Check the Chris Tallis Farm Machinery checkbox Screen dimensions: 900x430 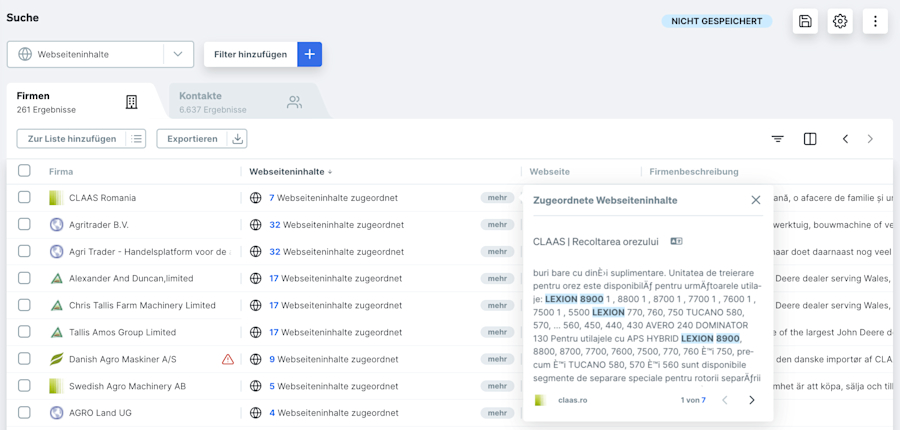coord(24,305)
